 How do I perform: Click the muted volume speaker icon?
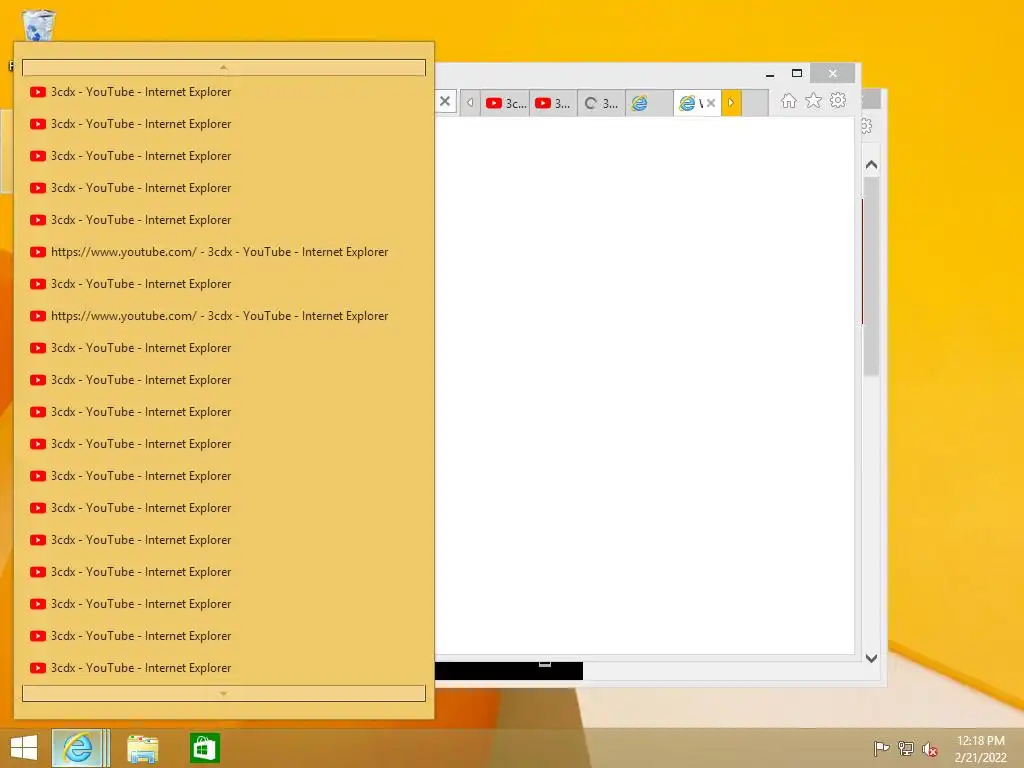coord(930,749)
